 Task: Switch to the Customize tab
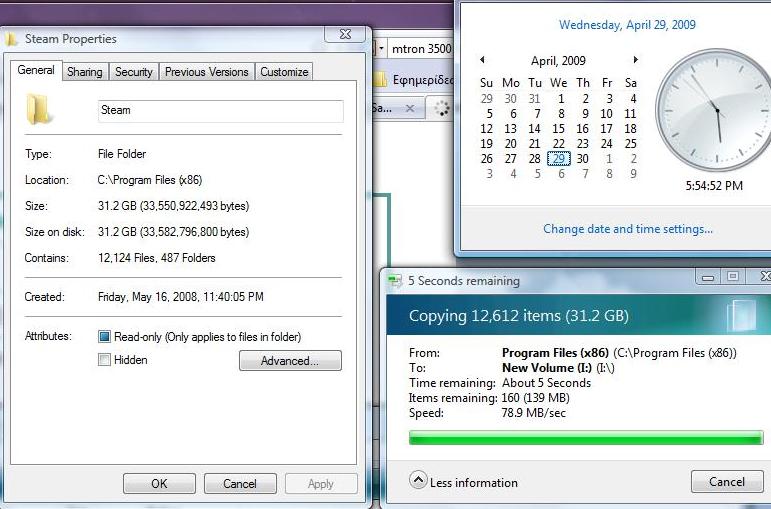[x=284, y=72]
